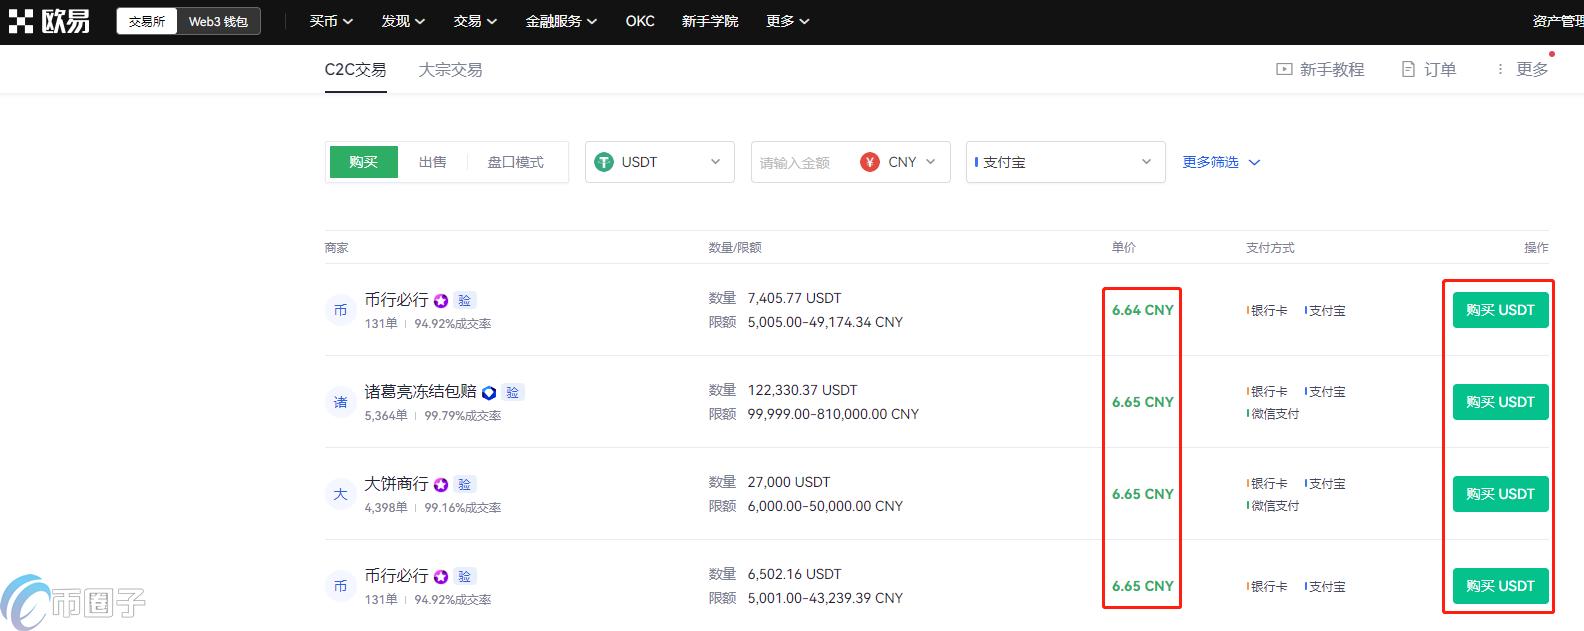Click the 新手教程 video tutorial icon
The image size is (1584, 631).
click(1284, 69)
